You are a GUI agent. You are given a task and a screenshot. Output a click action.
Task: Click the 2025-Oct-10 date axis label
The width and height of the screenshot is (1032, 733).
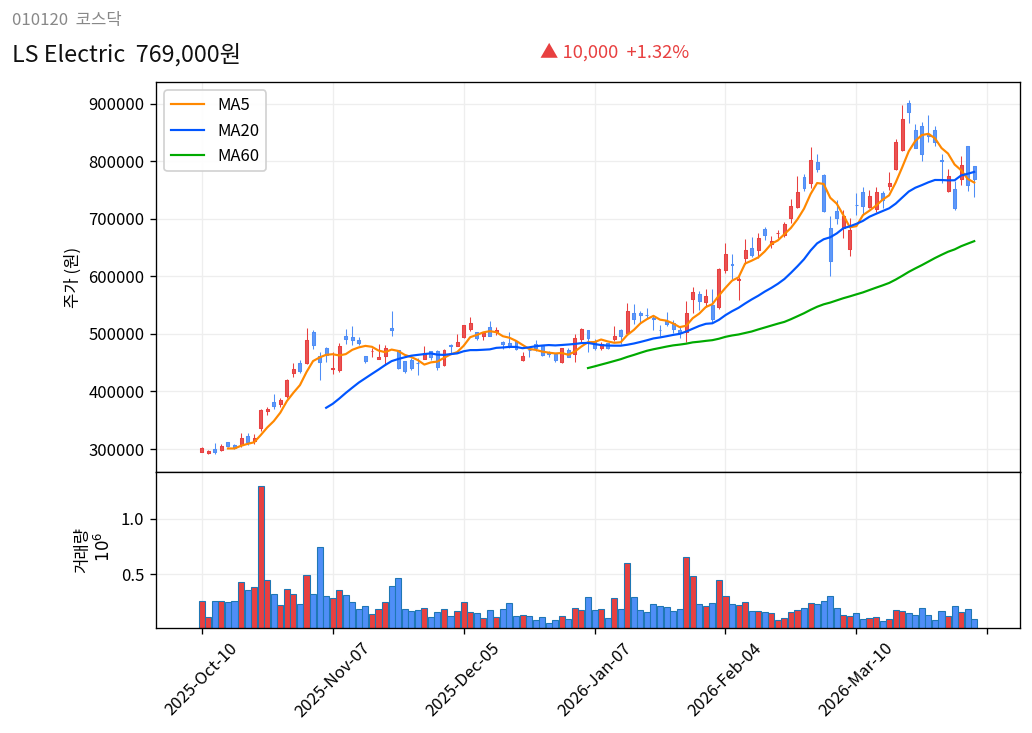pos(200,680)
